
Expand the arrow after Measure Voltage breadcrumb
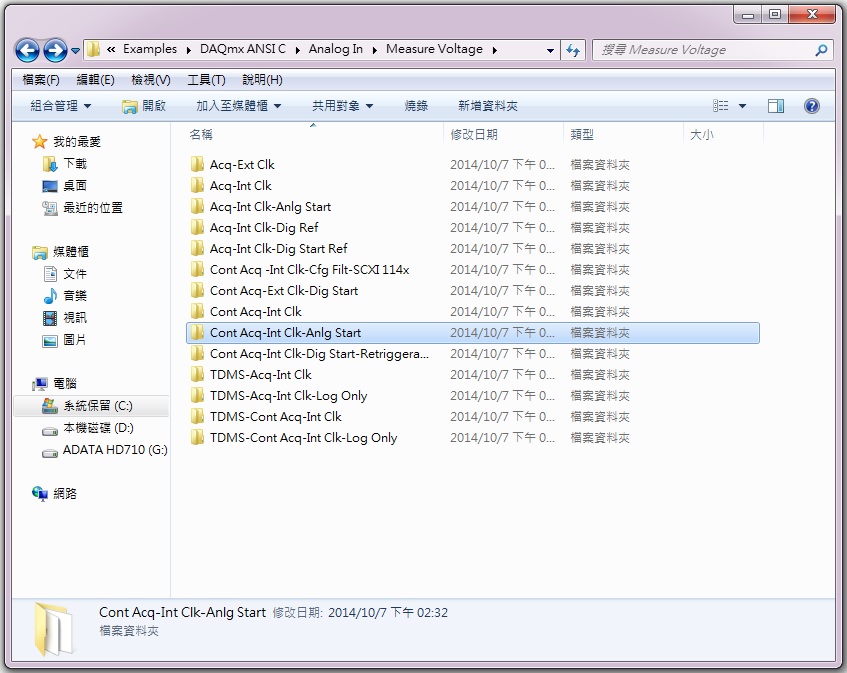pyautogui.click(x=494, y=50)
